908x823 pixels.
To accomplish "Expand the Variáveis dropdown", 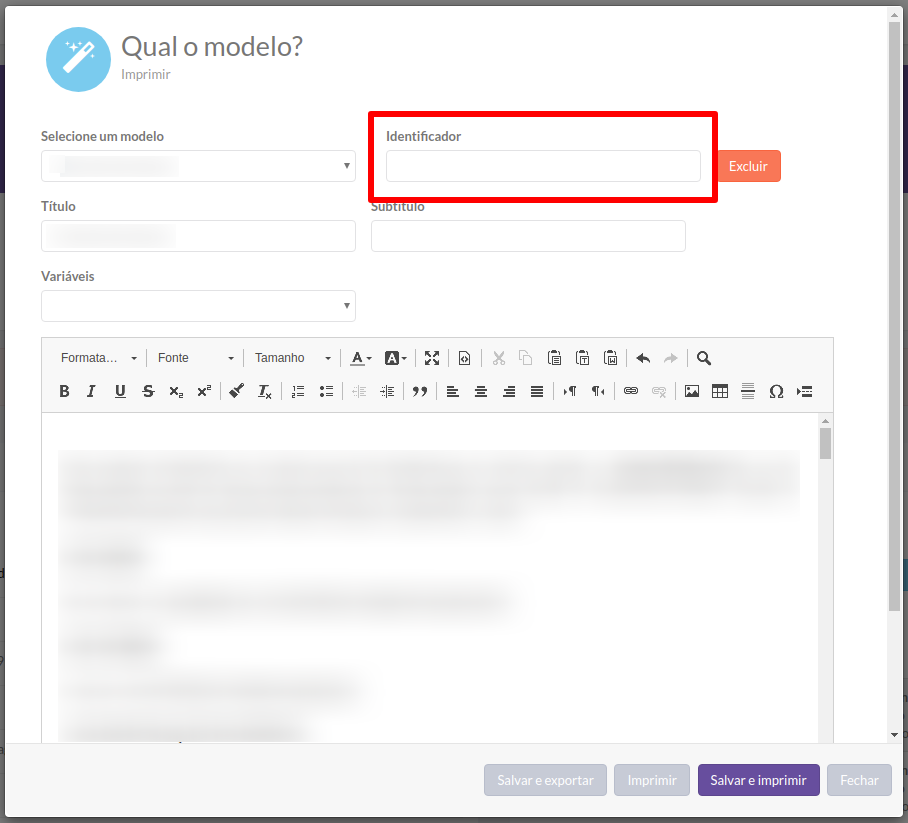I will pos(198,306).
